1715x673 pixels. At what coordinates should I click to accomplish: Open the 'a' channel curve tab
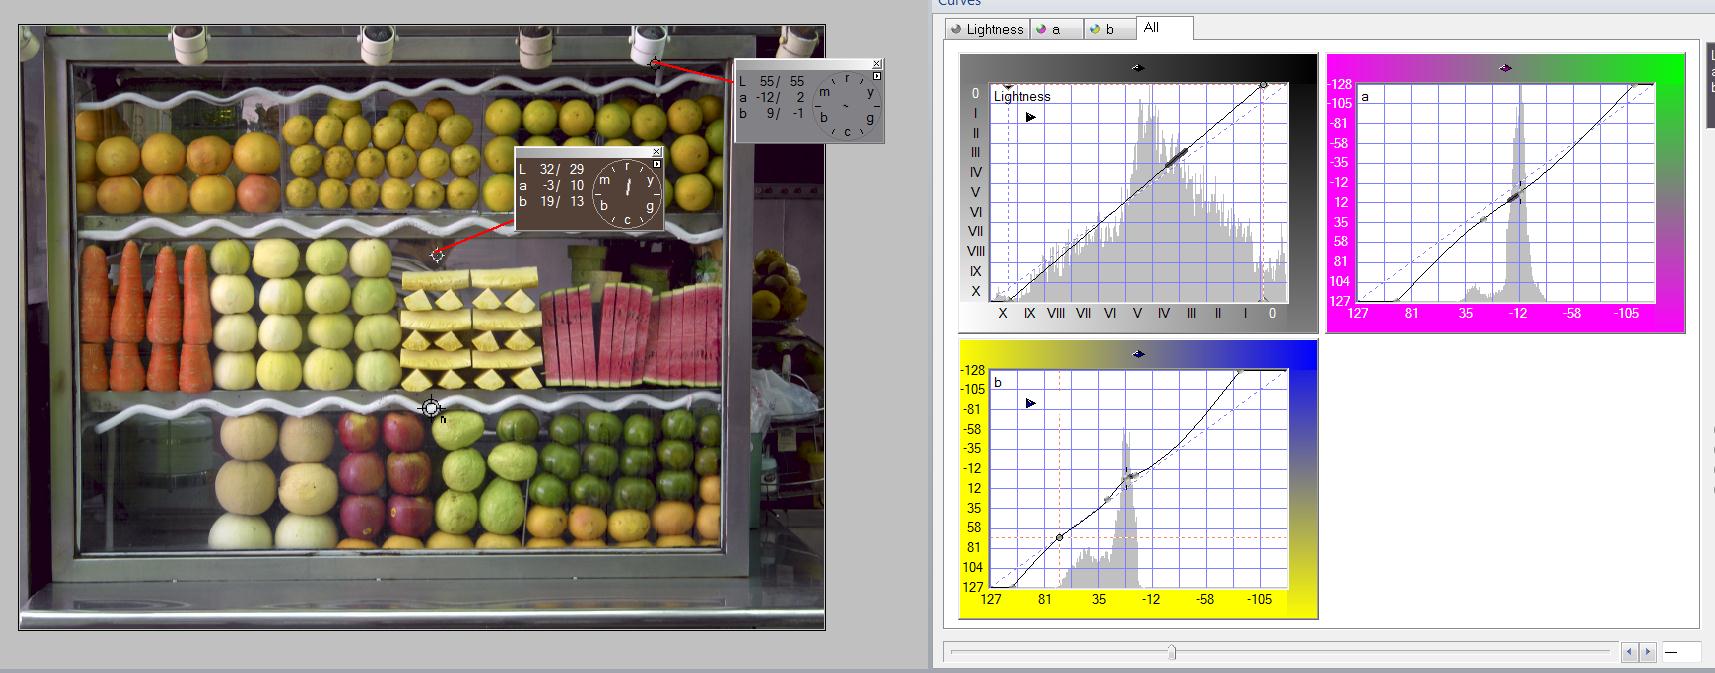1057,30
